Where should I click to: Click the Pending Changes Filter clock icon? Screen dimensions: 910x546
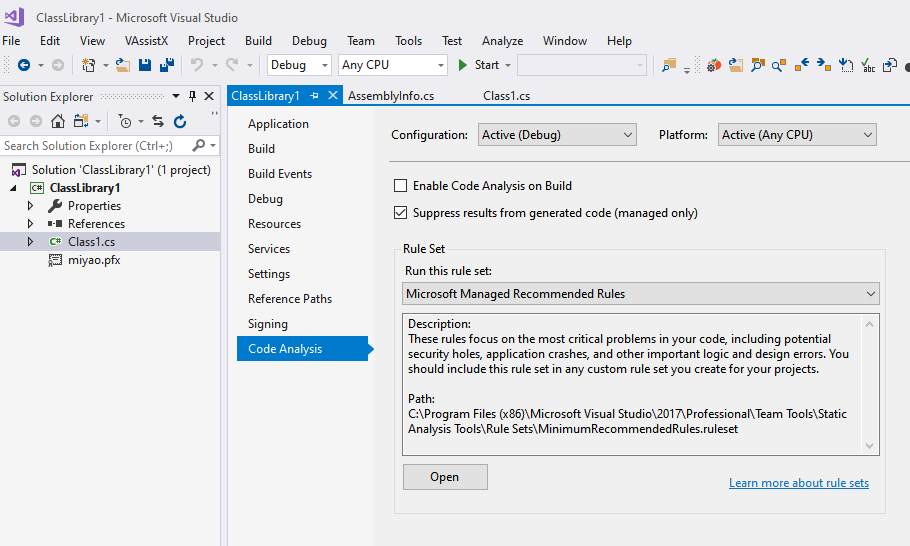(125, 121)
